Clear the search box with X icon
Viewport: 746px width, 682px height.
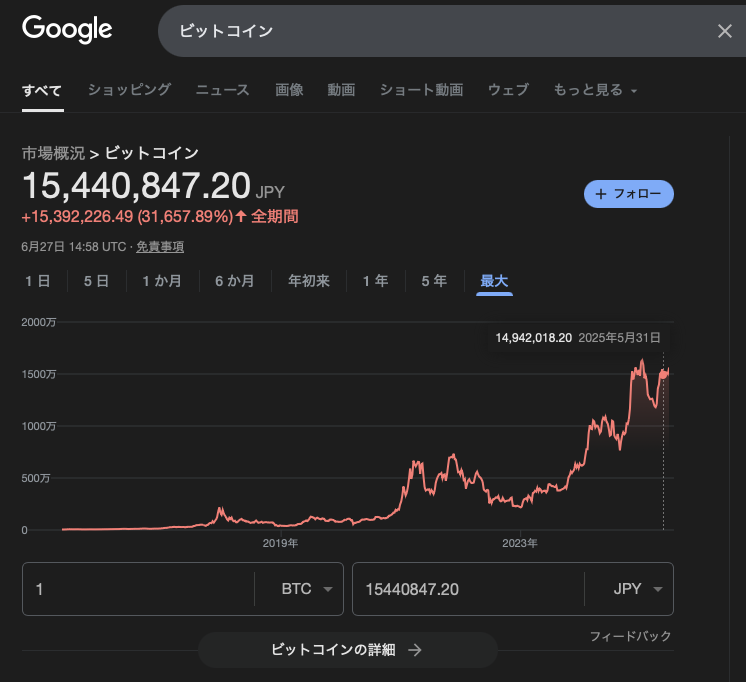[725, 31]
